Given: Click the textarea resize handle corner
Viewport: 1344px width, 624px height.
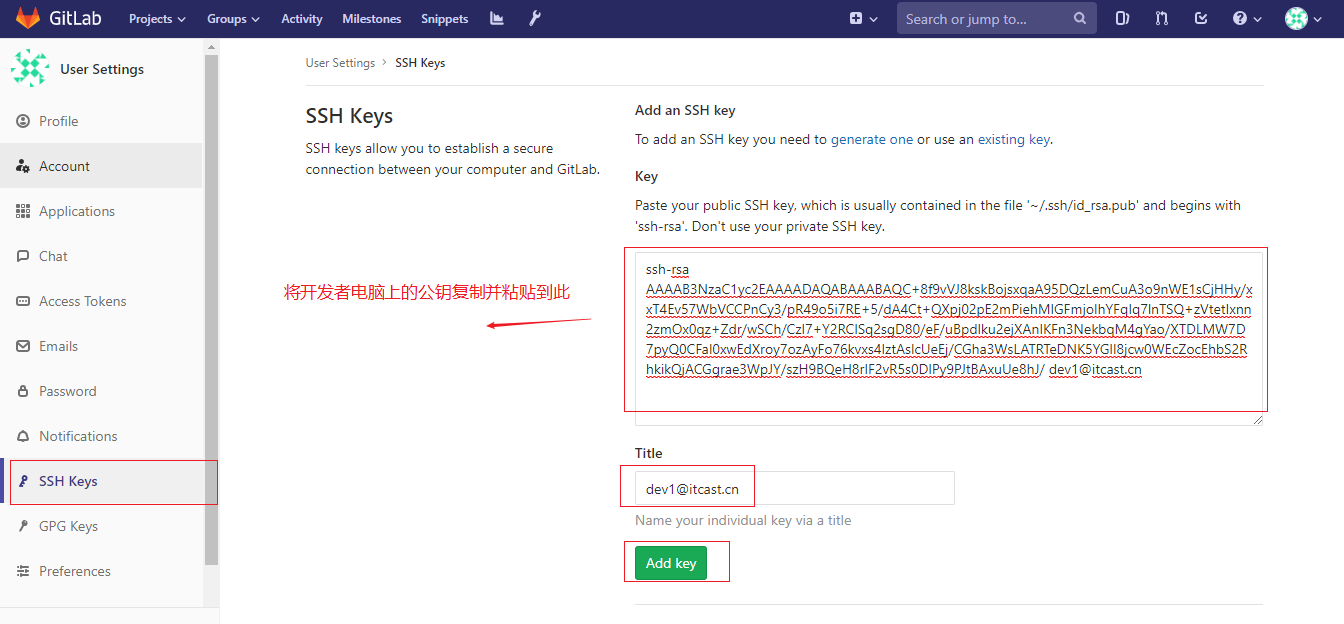Looking at the screenshot, I should (x=1258, y=419).
